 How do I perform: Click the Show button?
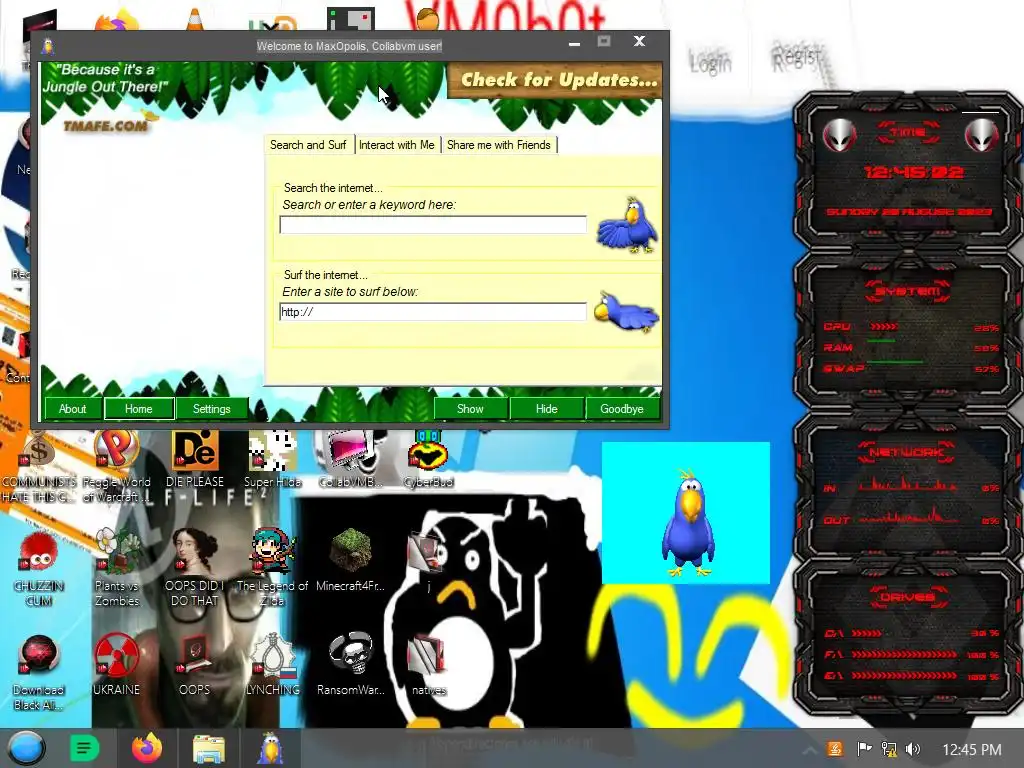click(x=470, y=409)
